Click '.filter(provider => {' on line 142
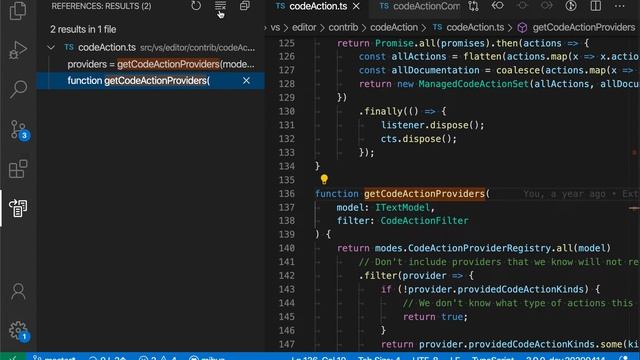Image resolution: width=640 pixels, height=360 pixels. point(416,276)
